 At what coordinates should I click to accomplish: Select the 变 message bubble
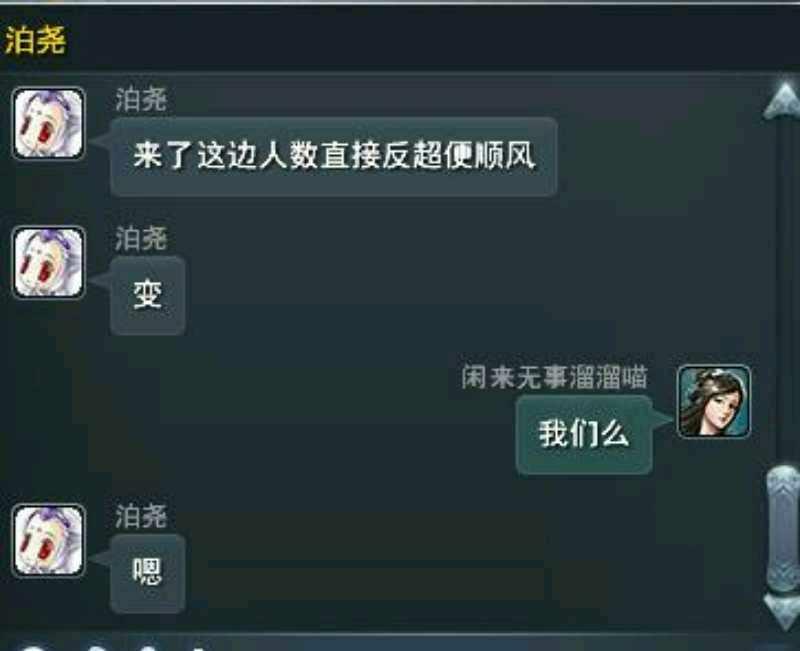pos(147,296)
